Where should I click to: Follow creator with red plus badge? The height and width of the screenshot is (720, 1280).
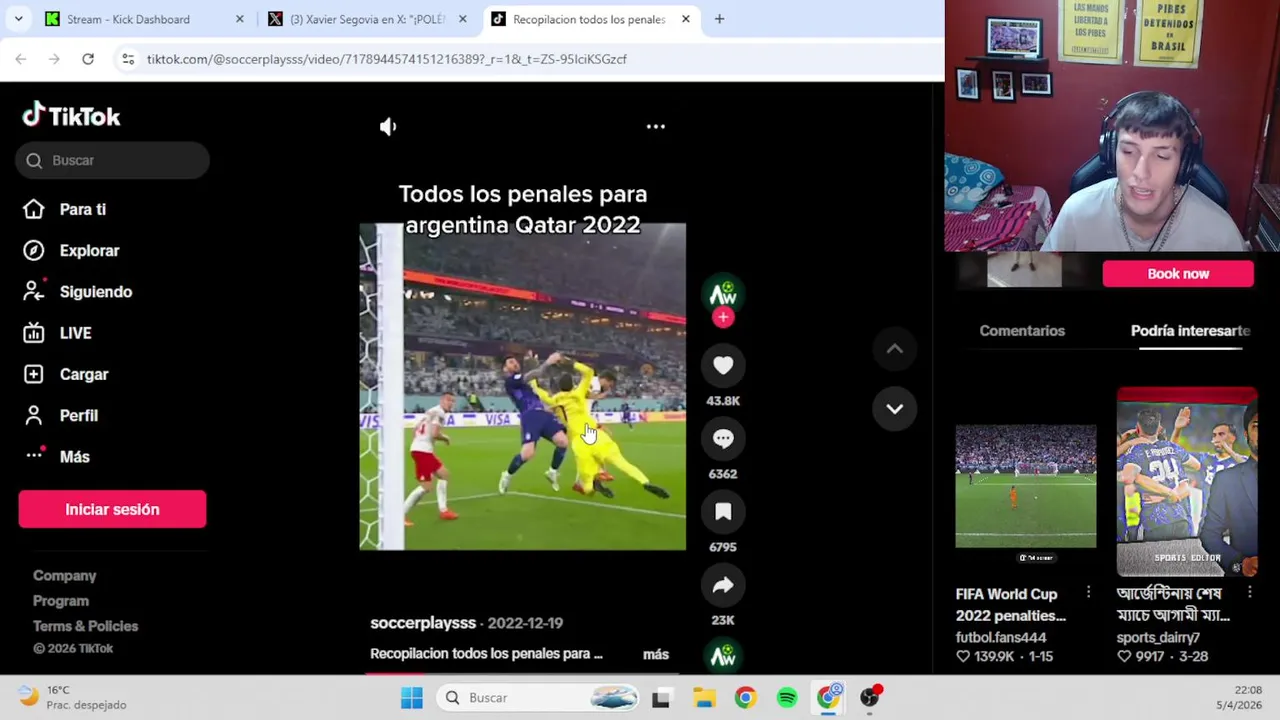click(723, 318)
